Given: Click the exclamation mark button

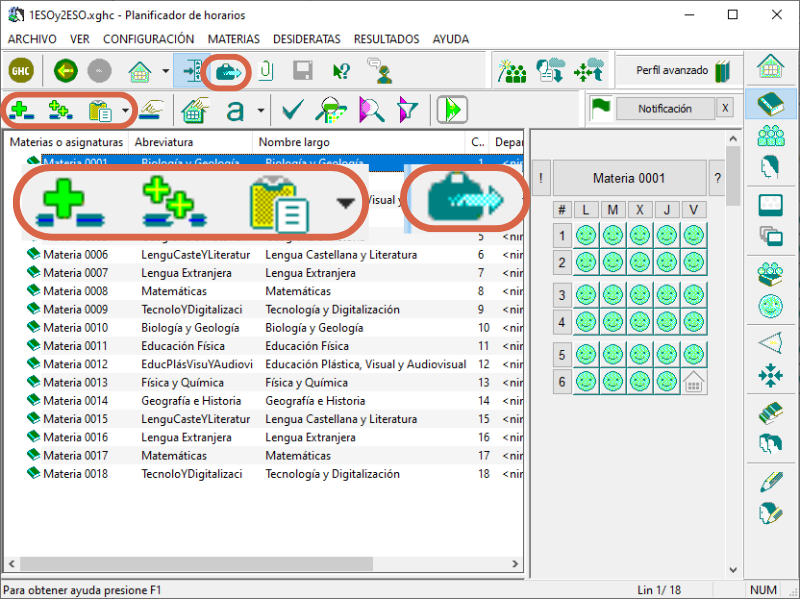Looking at the screenshot, I should (541, 178).
